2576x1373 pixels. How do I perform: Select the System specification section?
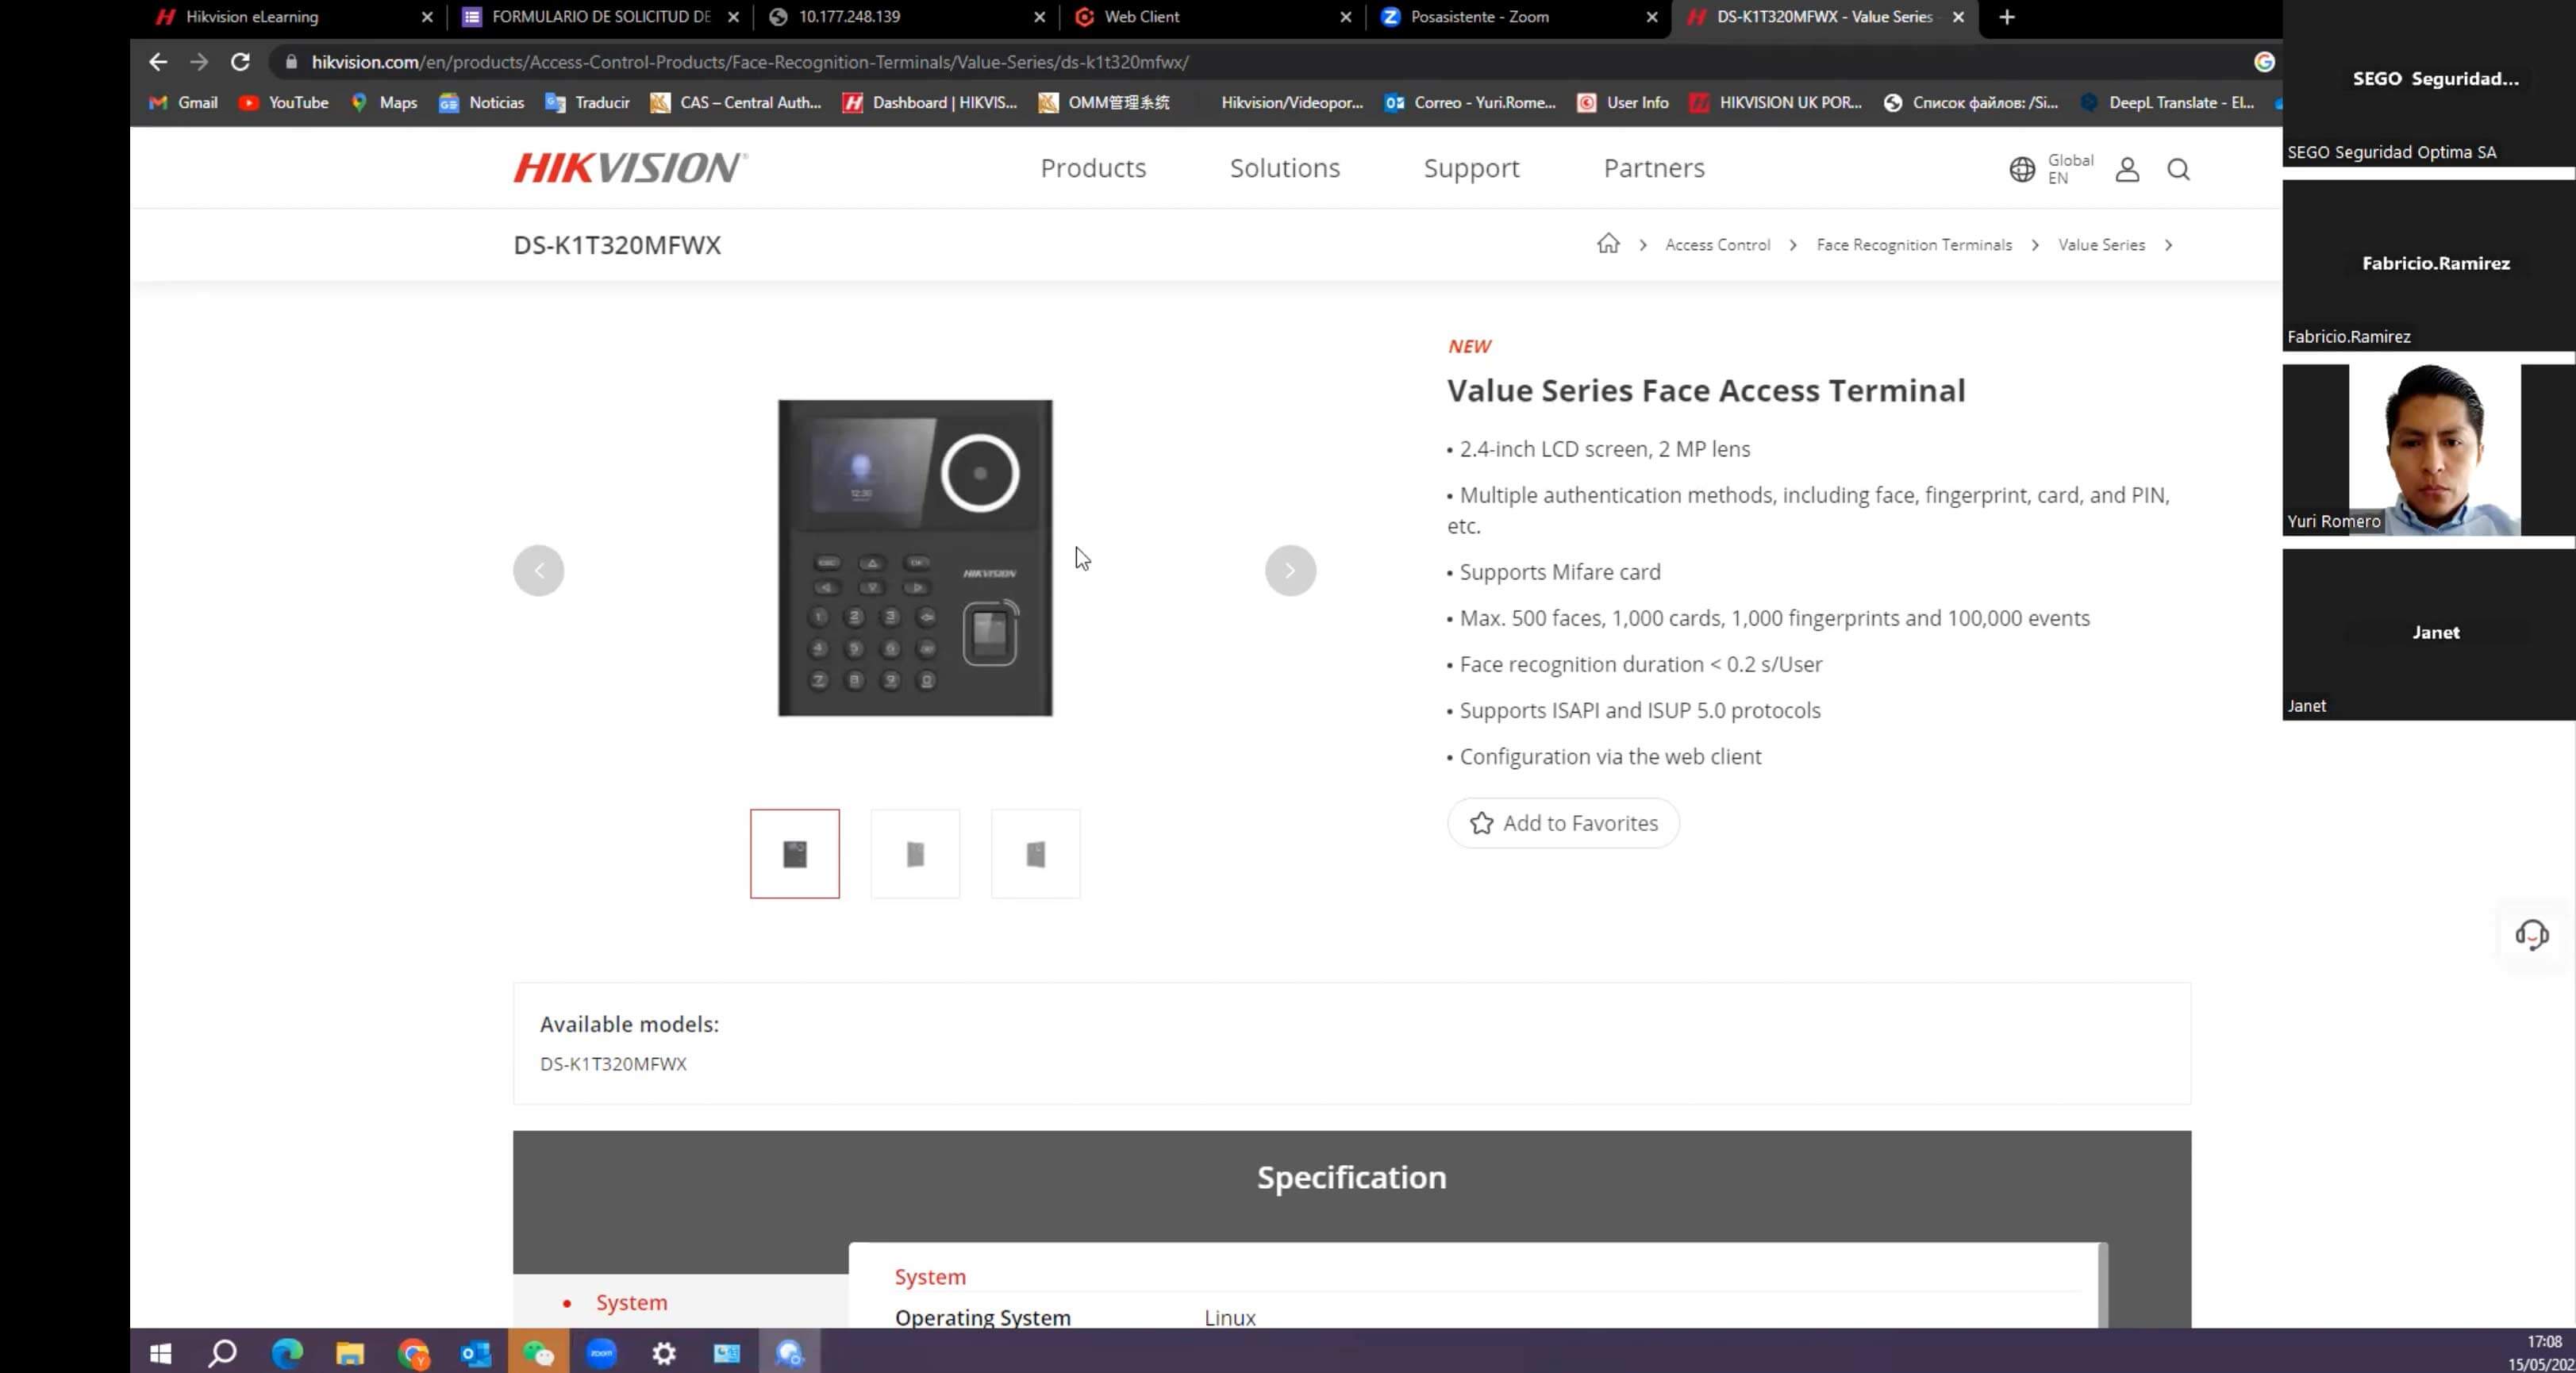point(631,1302)
